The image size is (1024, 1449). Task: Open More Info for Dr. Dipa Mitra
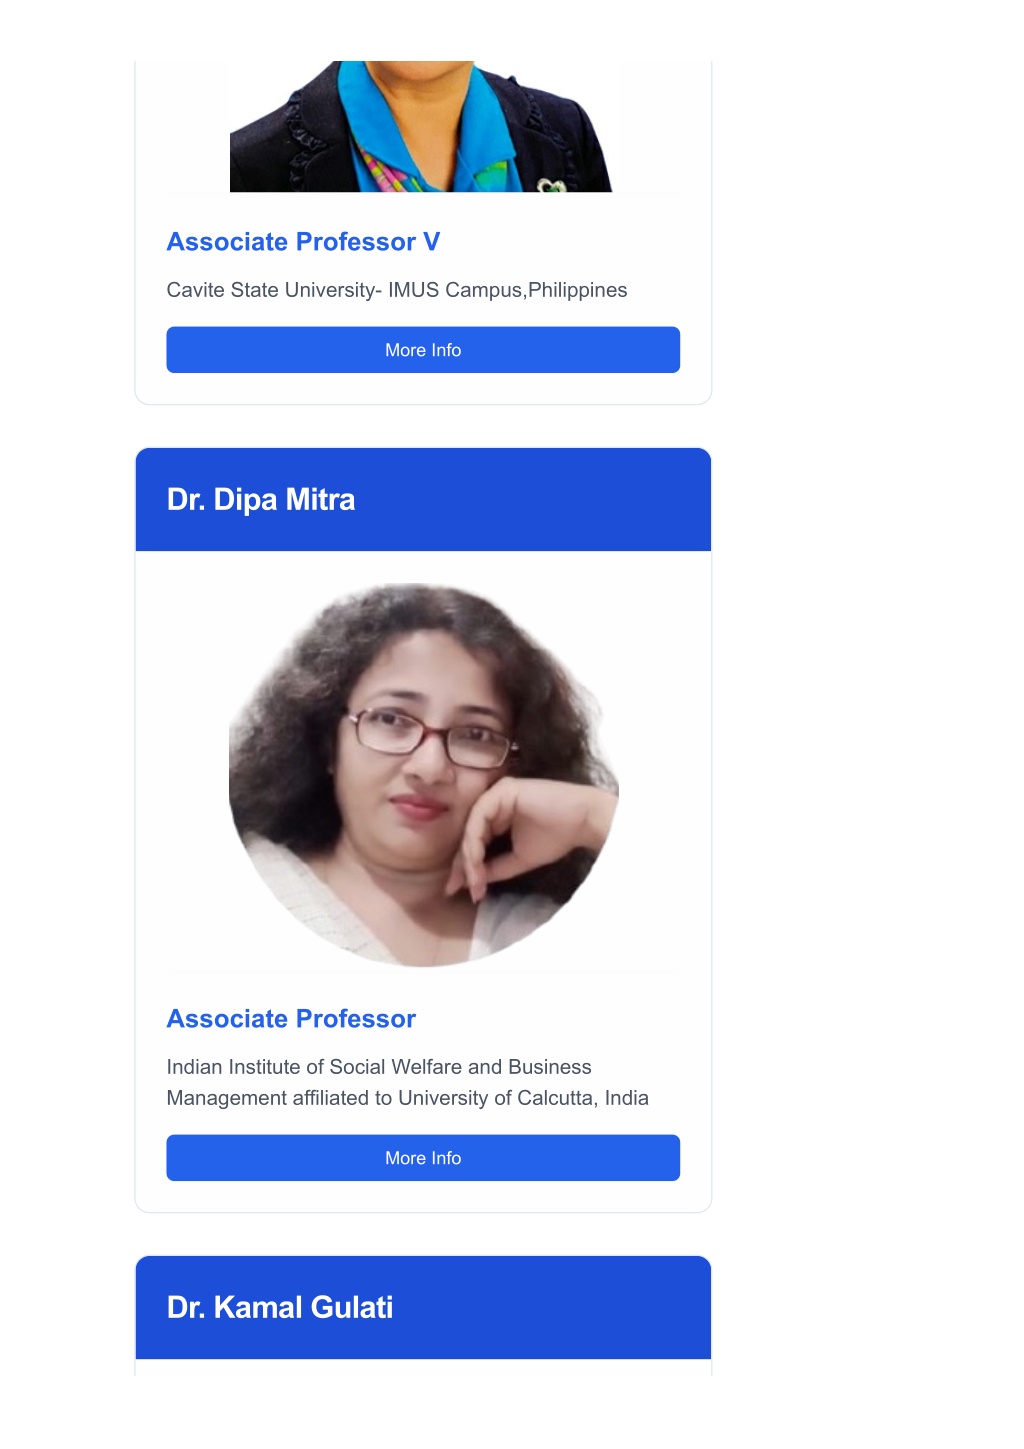423,1158
